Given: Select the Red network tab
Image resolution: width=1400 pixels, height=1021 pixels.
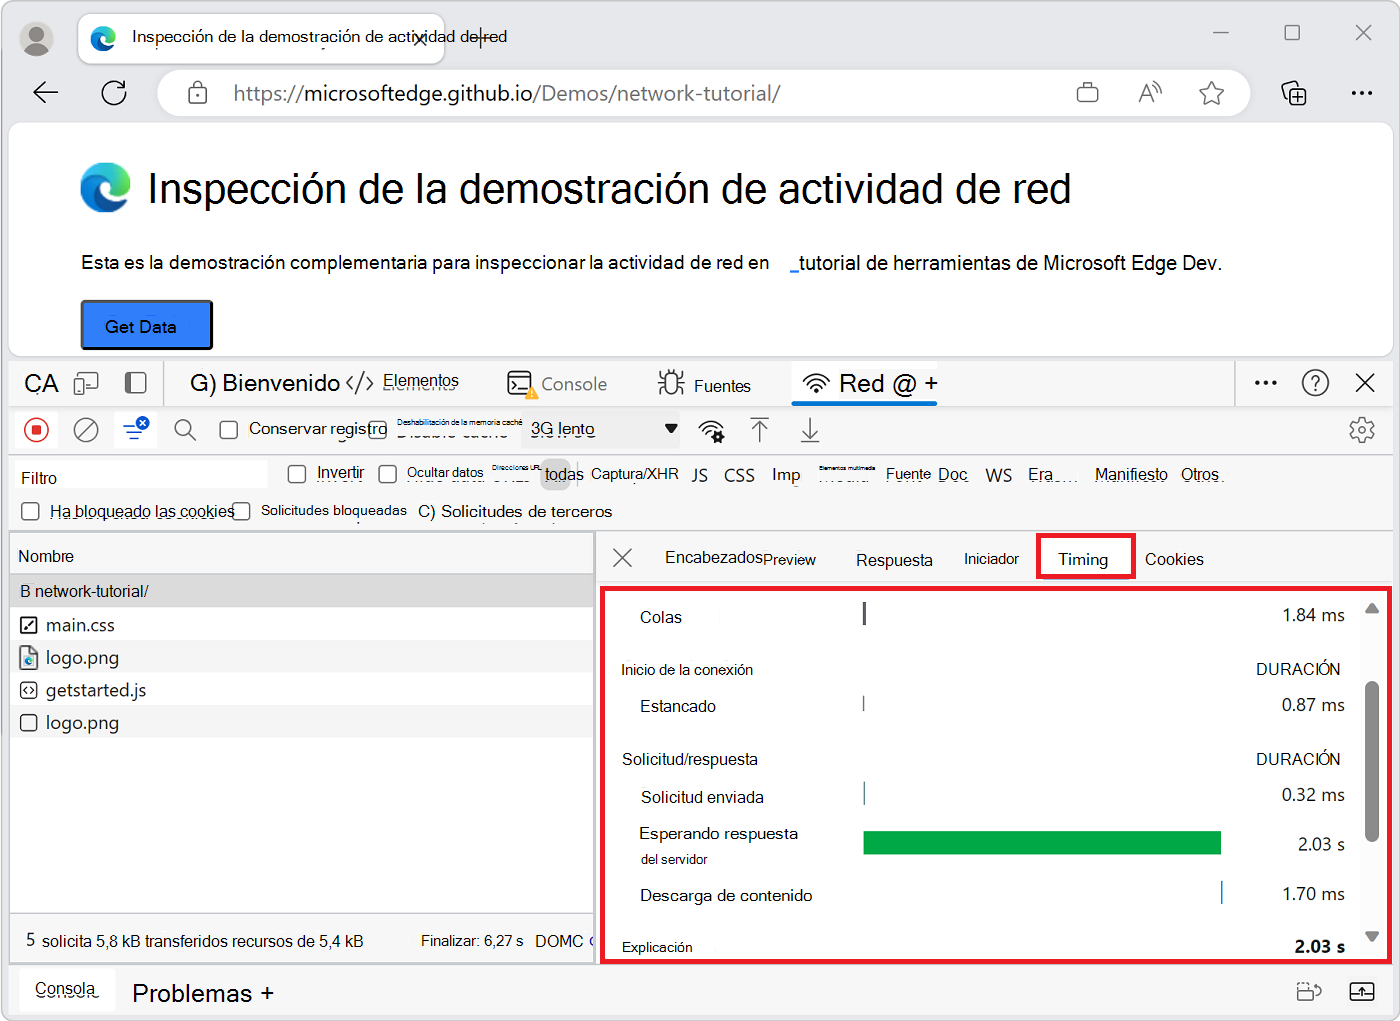Looking at the screenshot, I should click(x=863, y=384).
